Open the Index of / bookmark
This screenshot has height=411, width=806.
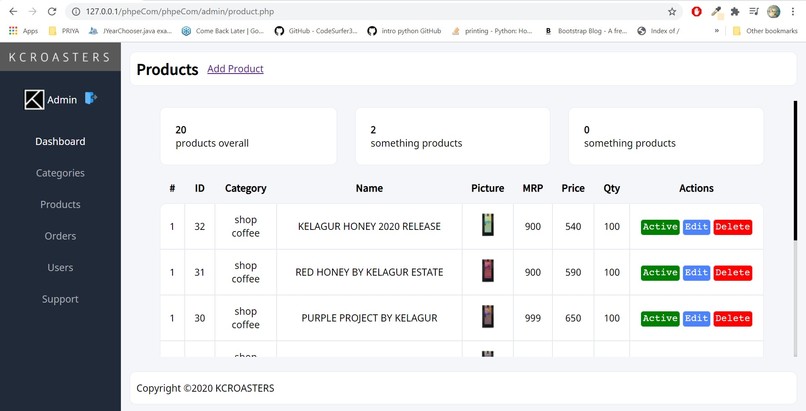click(658, 31)
